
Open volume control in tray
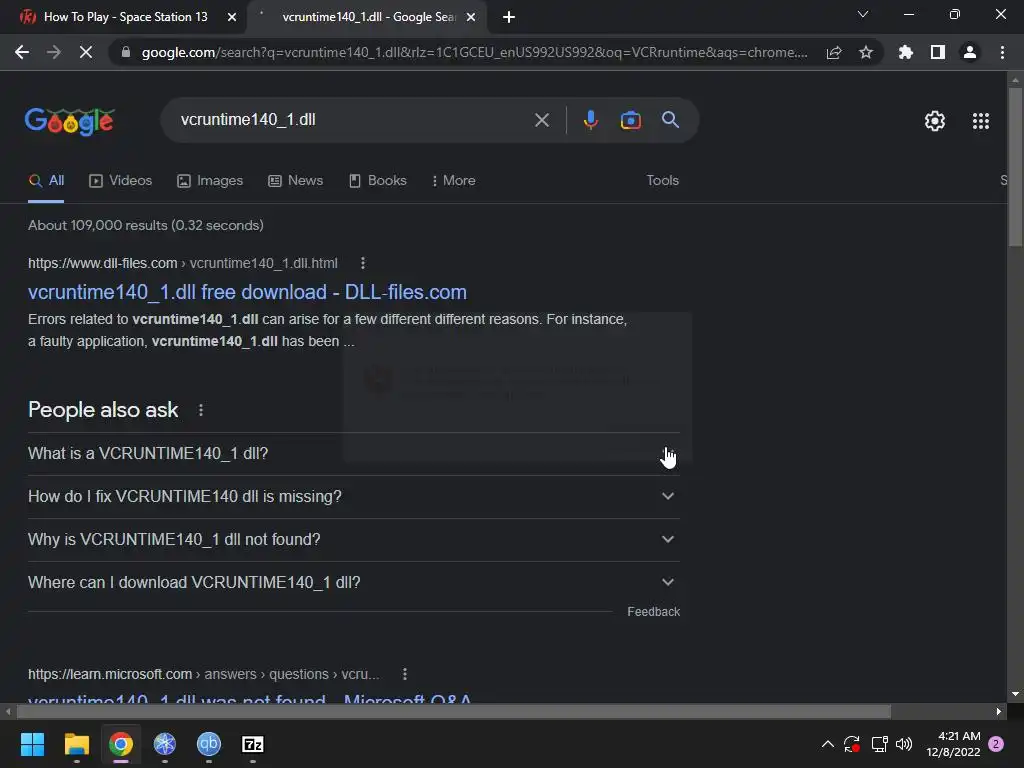click(904, 744)
